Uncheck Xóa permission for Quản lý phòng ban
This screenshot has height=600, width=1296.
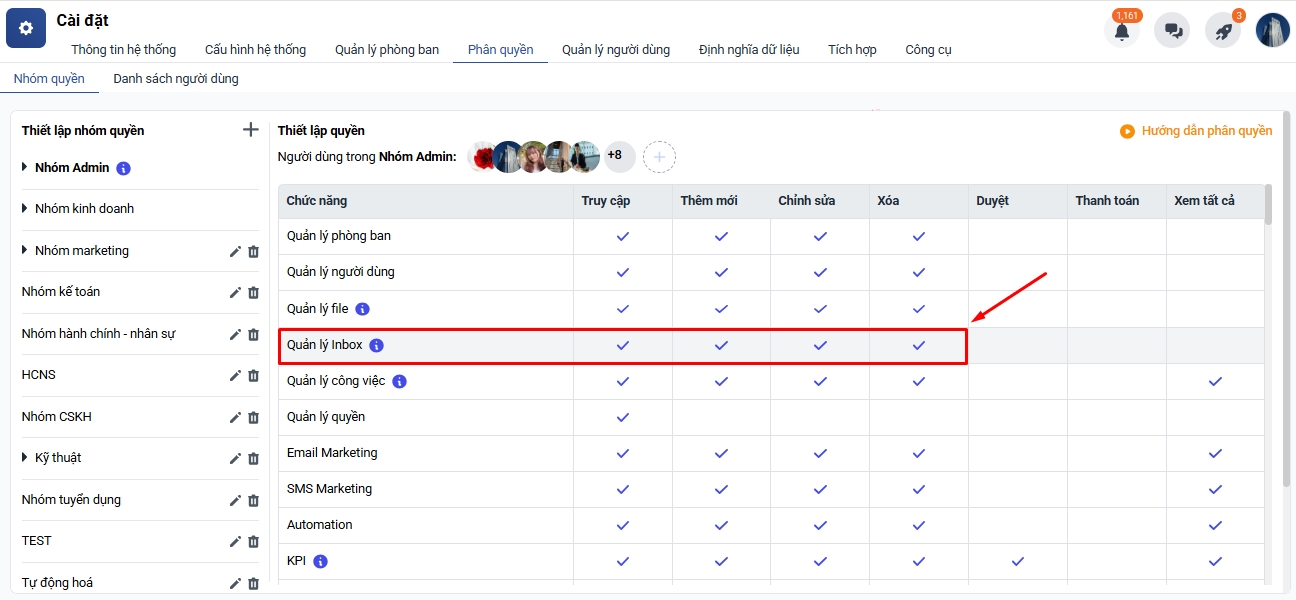(918, 237)
